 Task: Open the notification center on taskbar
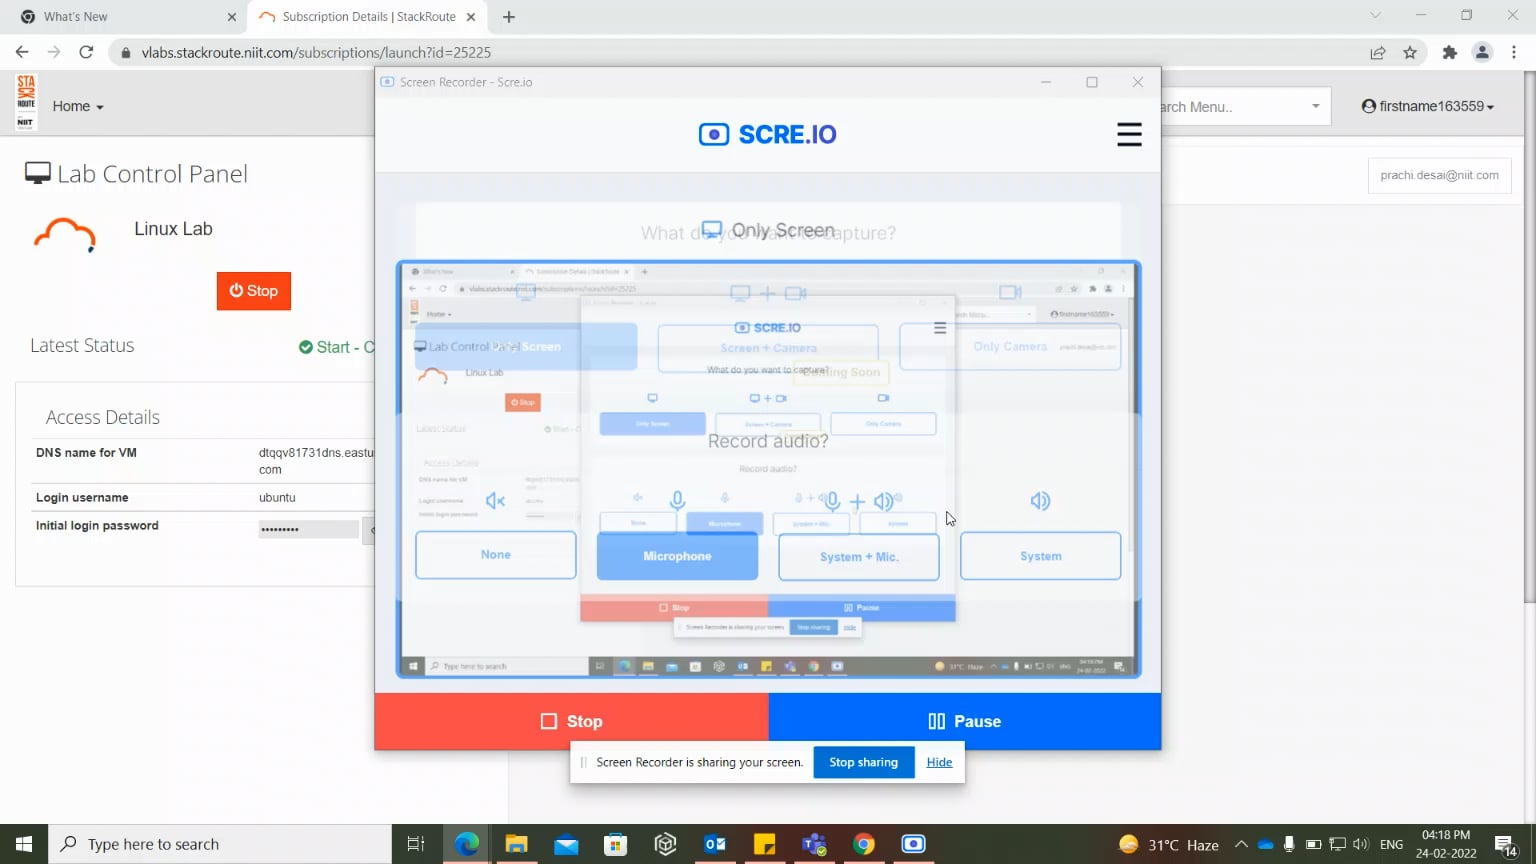pos(1507,844)
